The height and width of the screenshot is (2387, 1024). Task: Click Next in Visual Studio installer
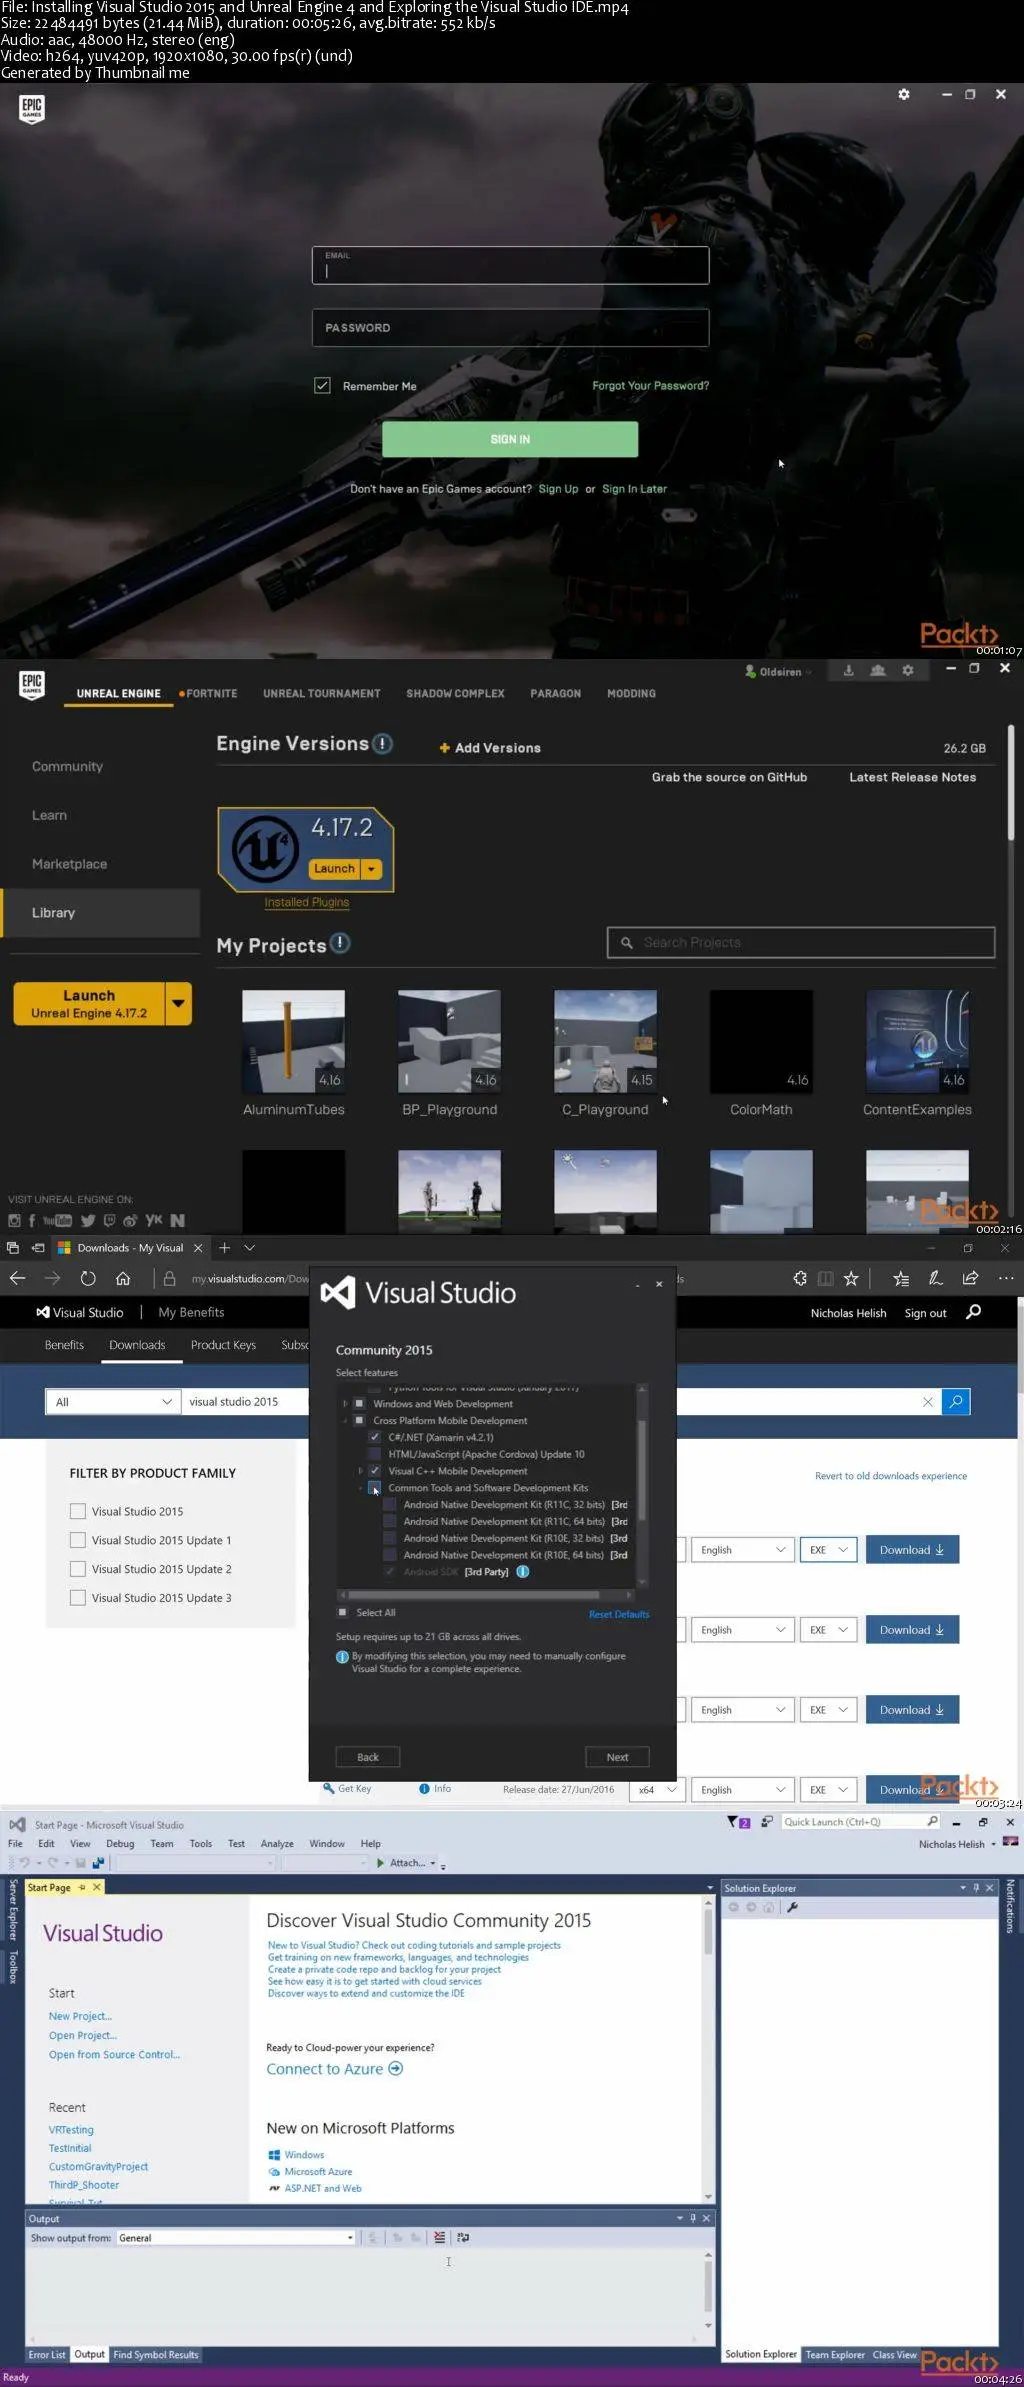click(617, 1757)
